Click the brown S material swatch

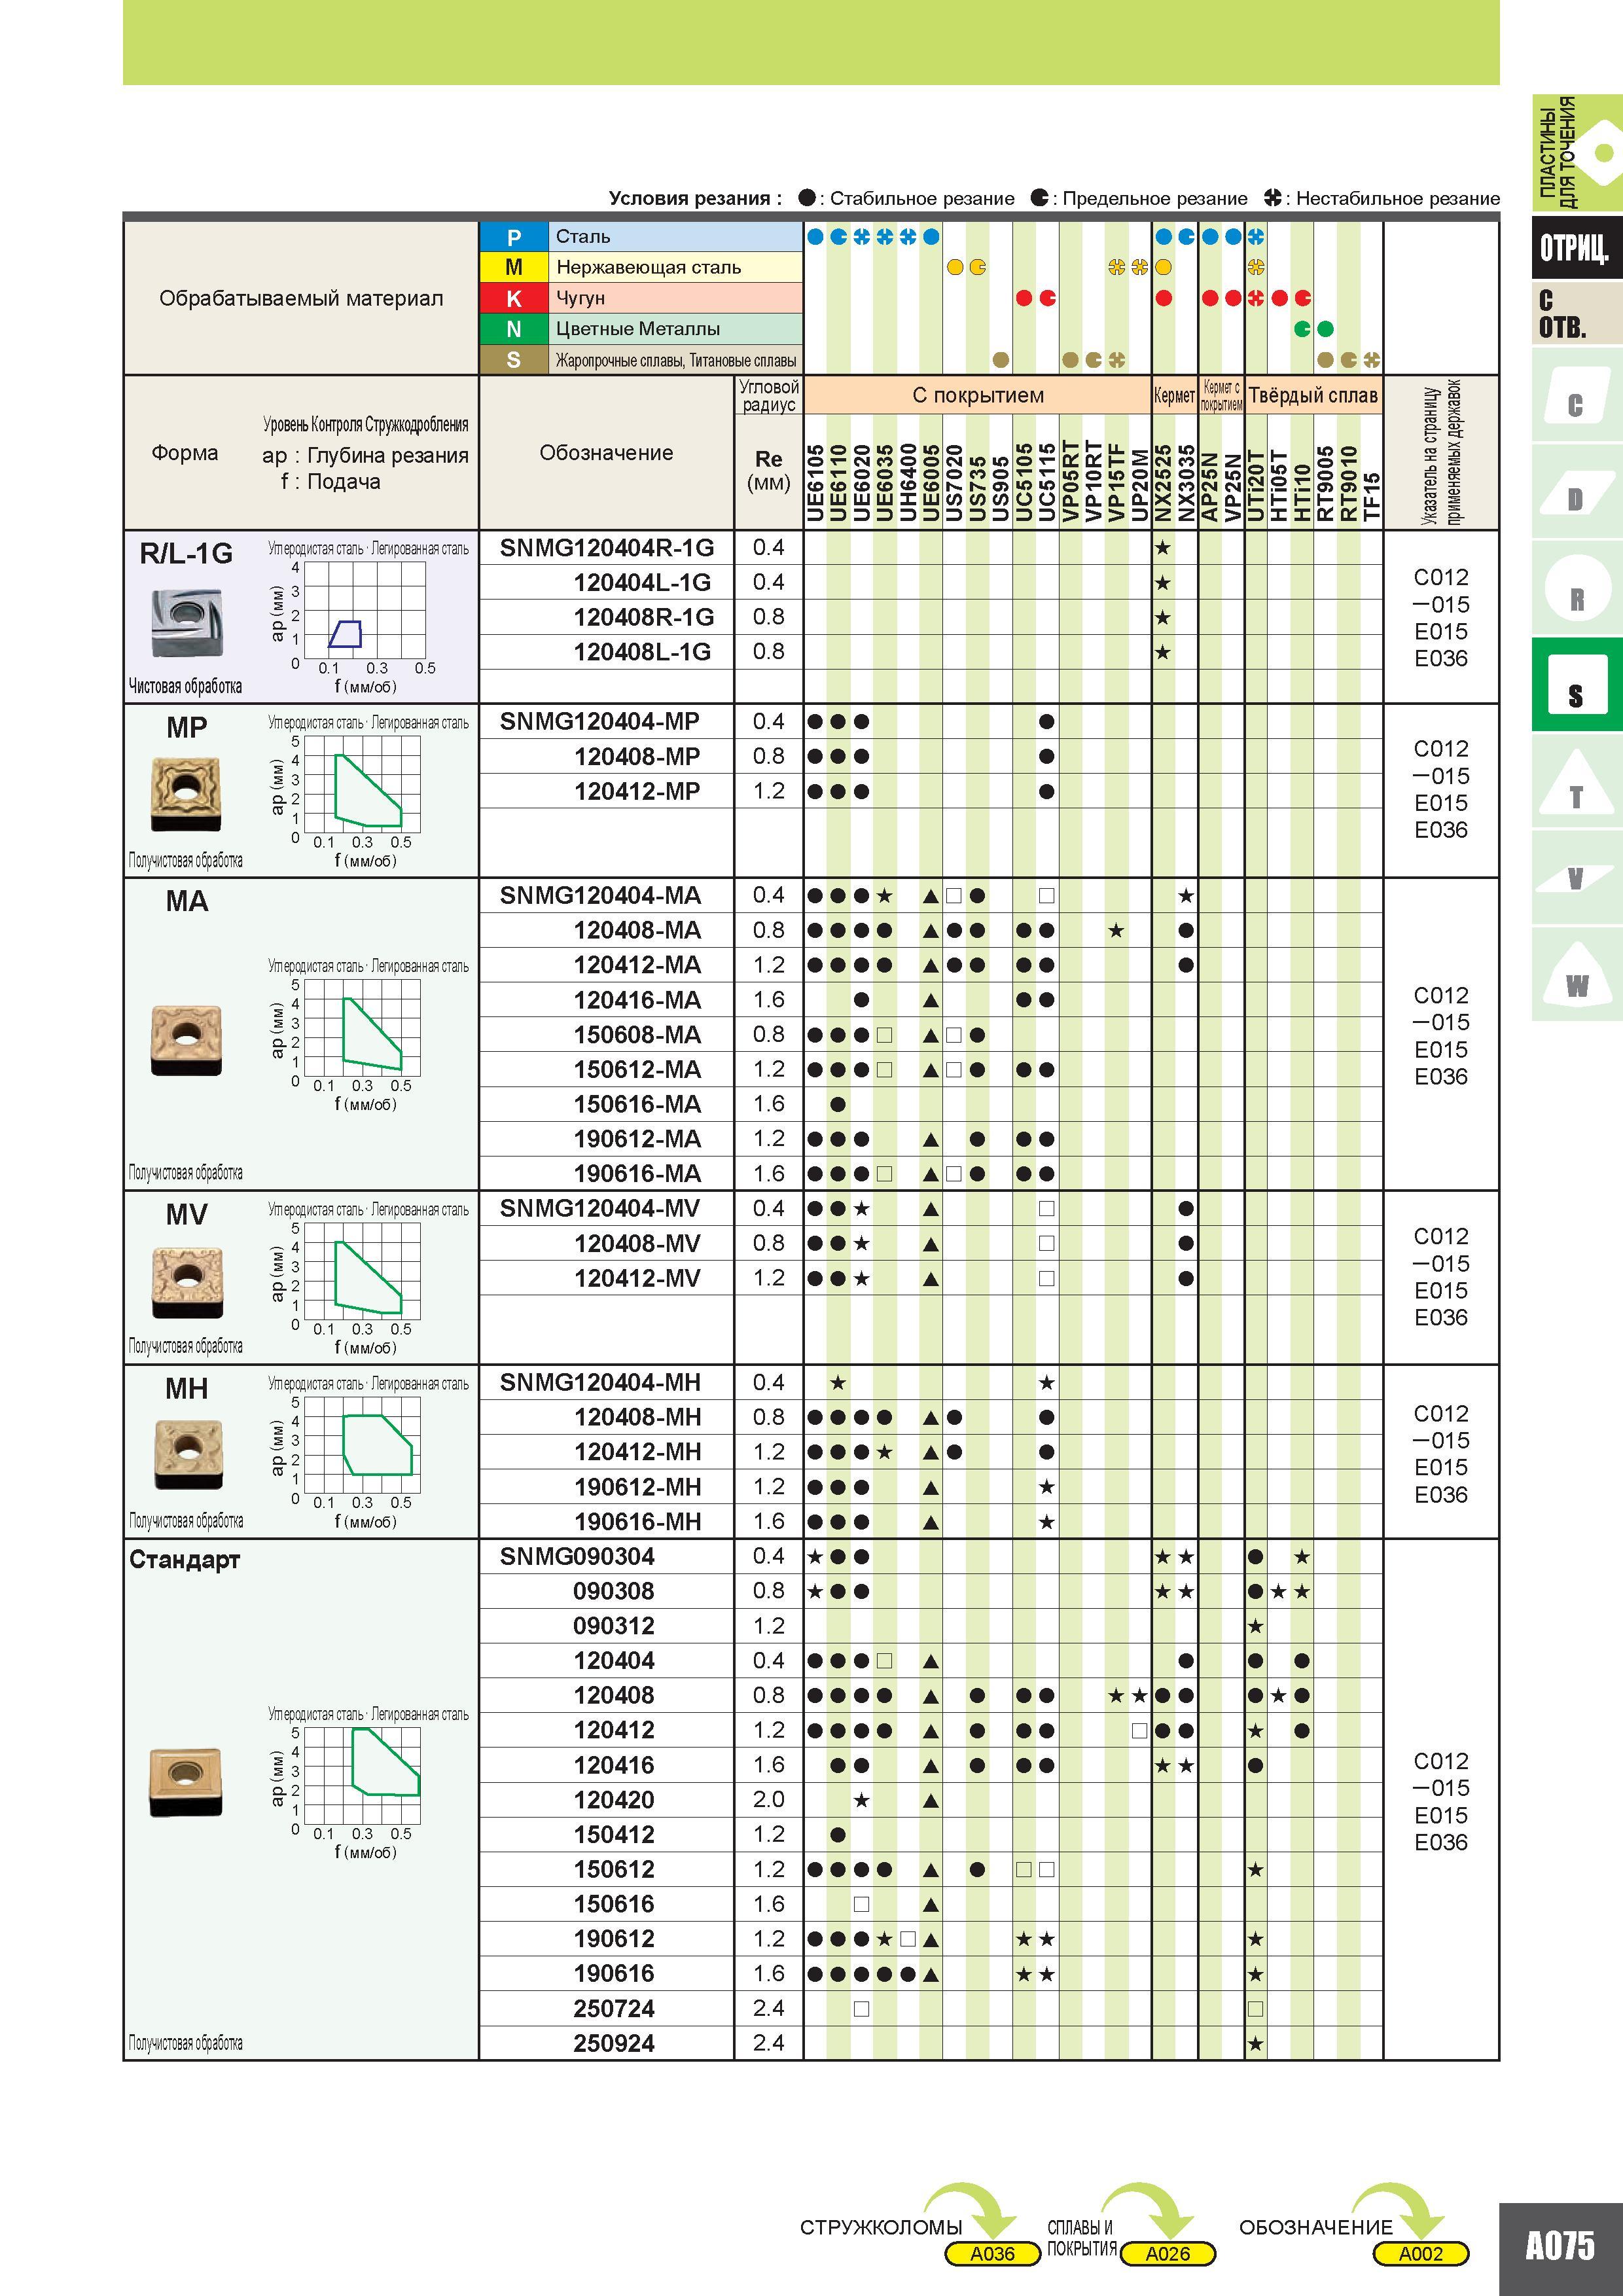(514, 360)
